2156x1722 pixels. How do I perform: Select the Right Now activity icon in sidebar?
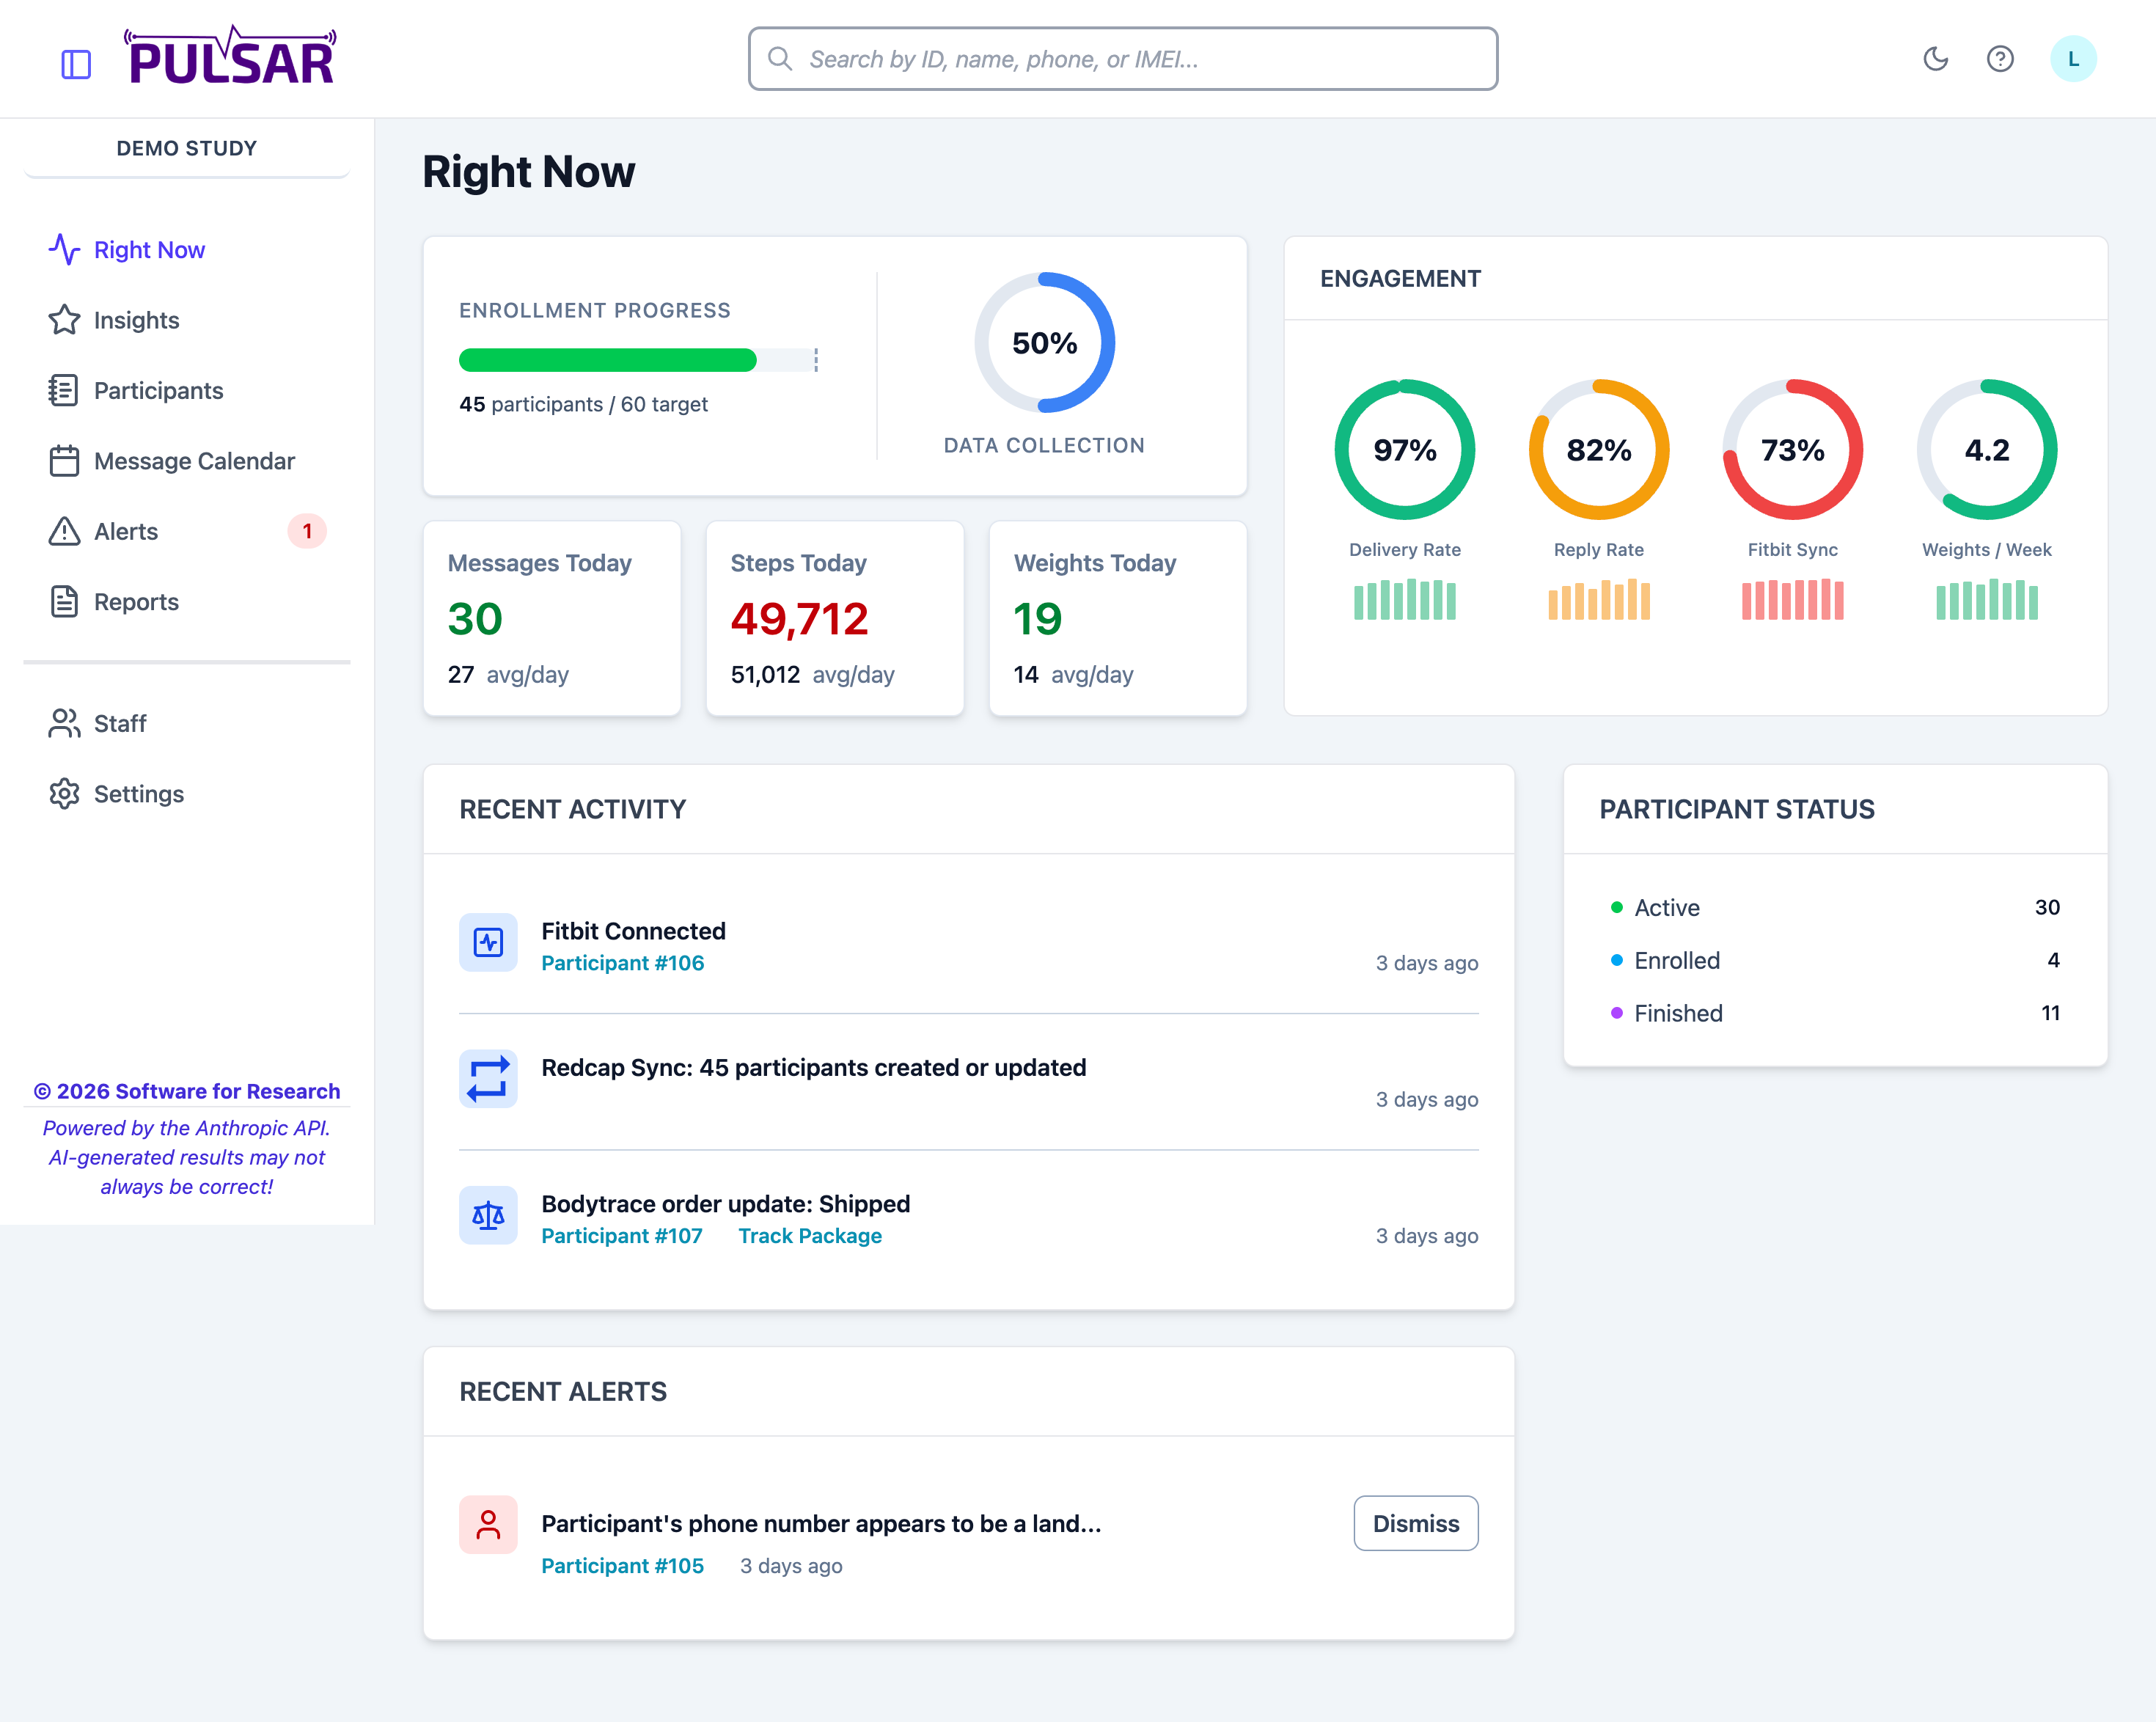(65, 250)
